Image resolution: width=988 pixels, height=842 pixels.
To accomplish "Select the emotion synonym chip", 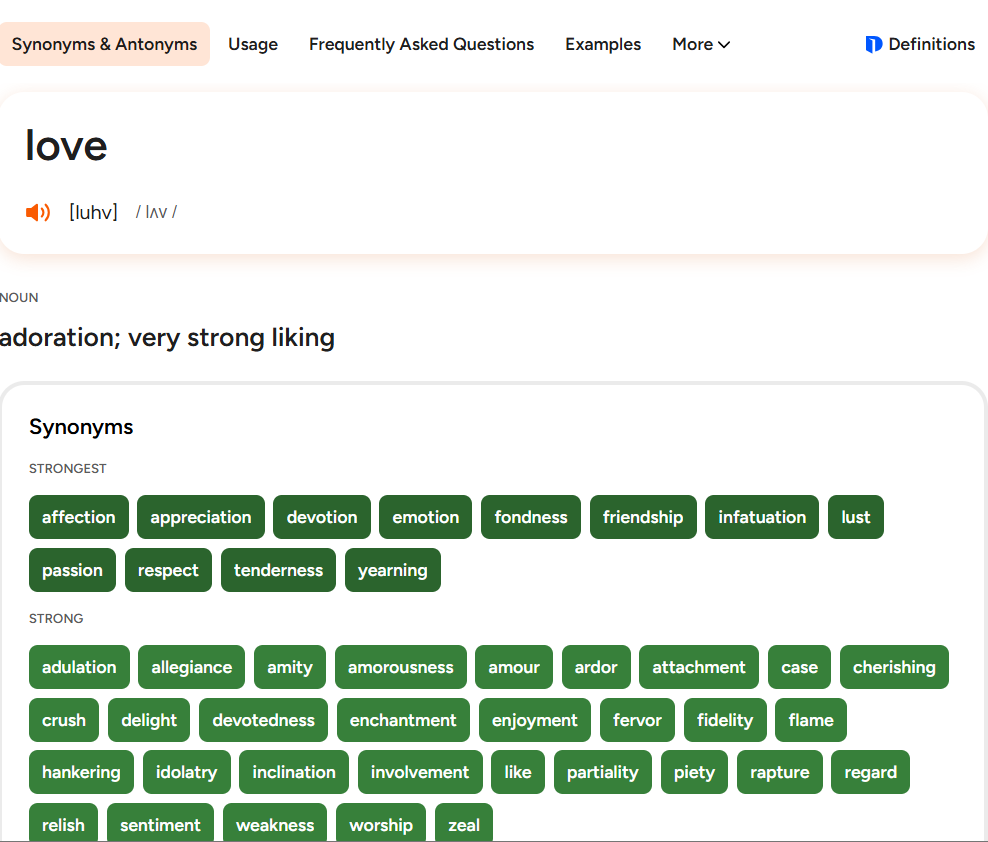I will tap(425, 517).
